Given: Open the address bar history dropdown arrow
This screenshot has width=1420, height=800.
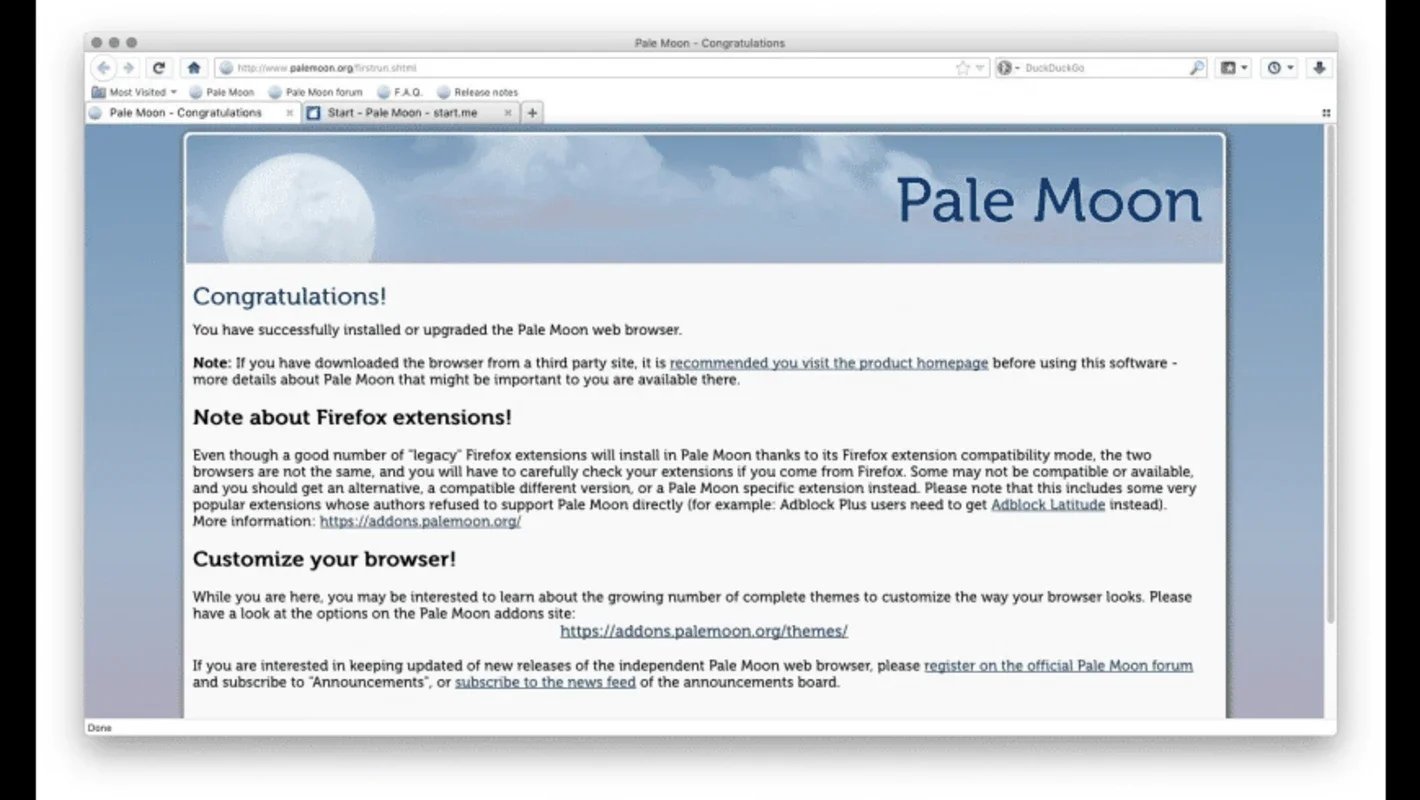Looking at the screenshot, I should coord(980,68).
